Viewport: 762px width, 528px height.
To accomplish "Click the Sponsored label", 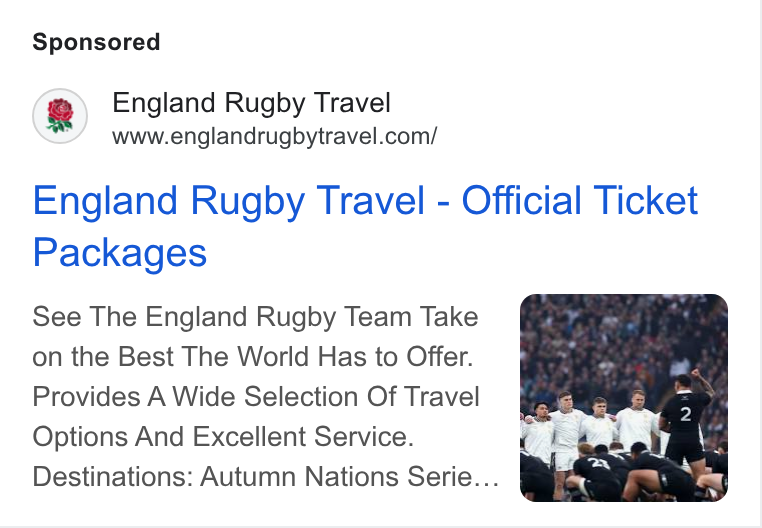I will pos(96,42).
